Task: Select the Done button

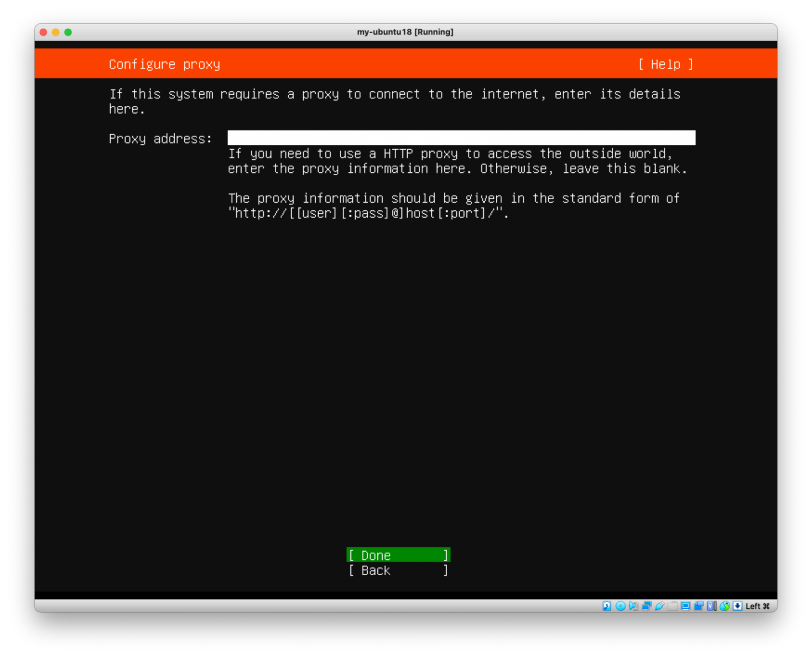Action: click(x=398, y=555)
